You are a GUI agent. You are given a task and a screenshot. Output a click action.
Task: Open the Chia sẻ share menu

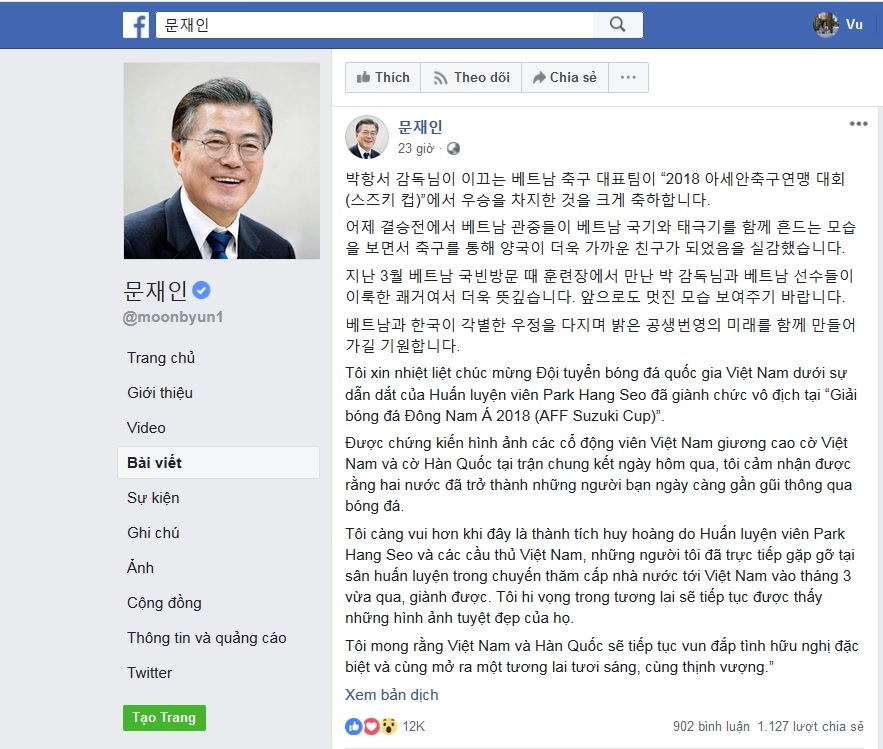(x=565, y=78)
